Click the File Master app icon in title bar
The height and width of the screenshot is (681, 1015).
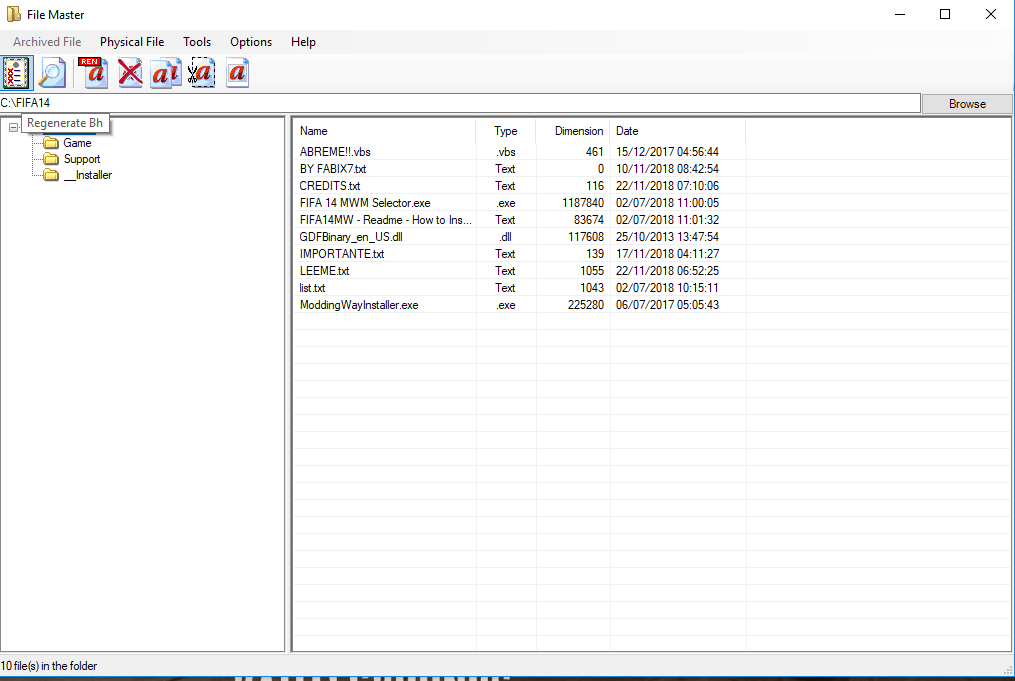click(x=13, y=14)
